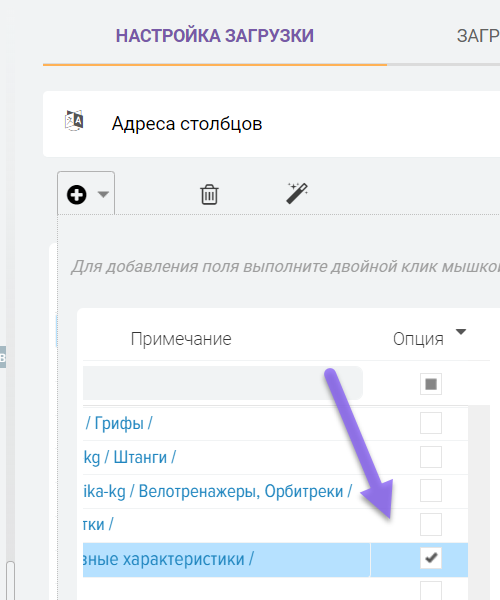Check the option box for Штанги row

pyautogui.click(x=431, y=457)
